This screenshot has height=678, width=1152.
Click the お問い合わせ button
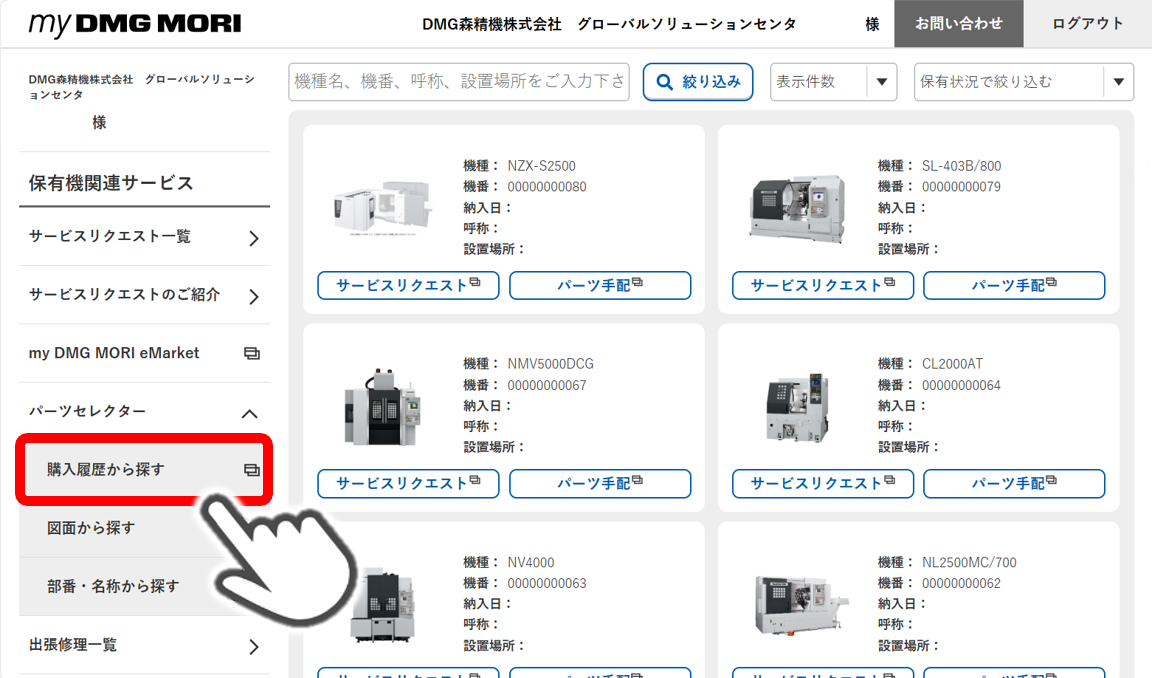coord(958,23)
